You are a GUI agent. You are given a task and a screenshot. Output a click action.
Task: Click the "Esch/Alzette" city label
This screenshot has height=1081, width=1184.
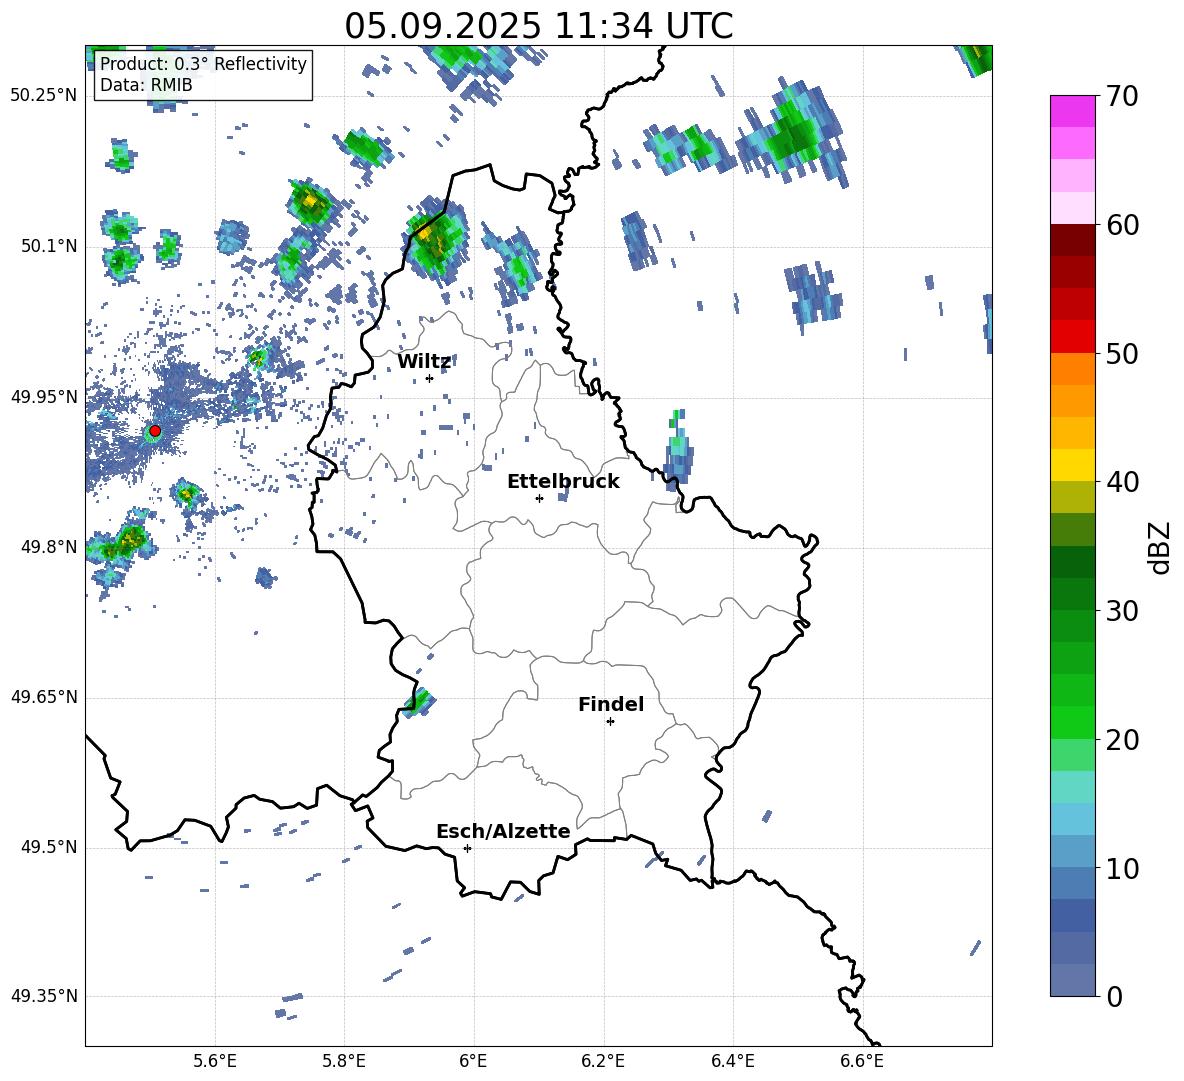click(x=503, y=831)
